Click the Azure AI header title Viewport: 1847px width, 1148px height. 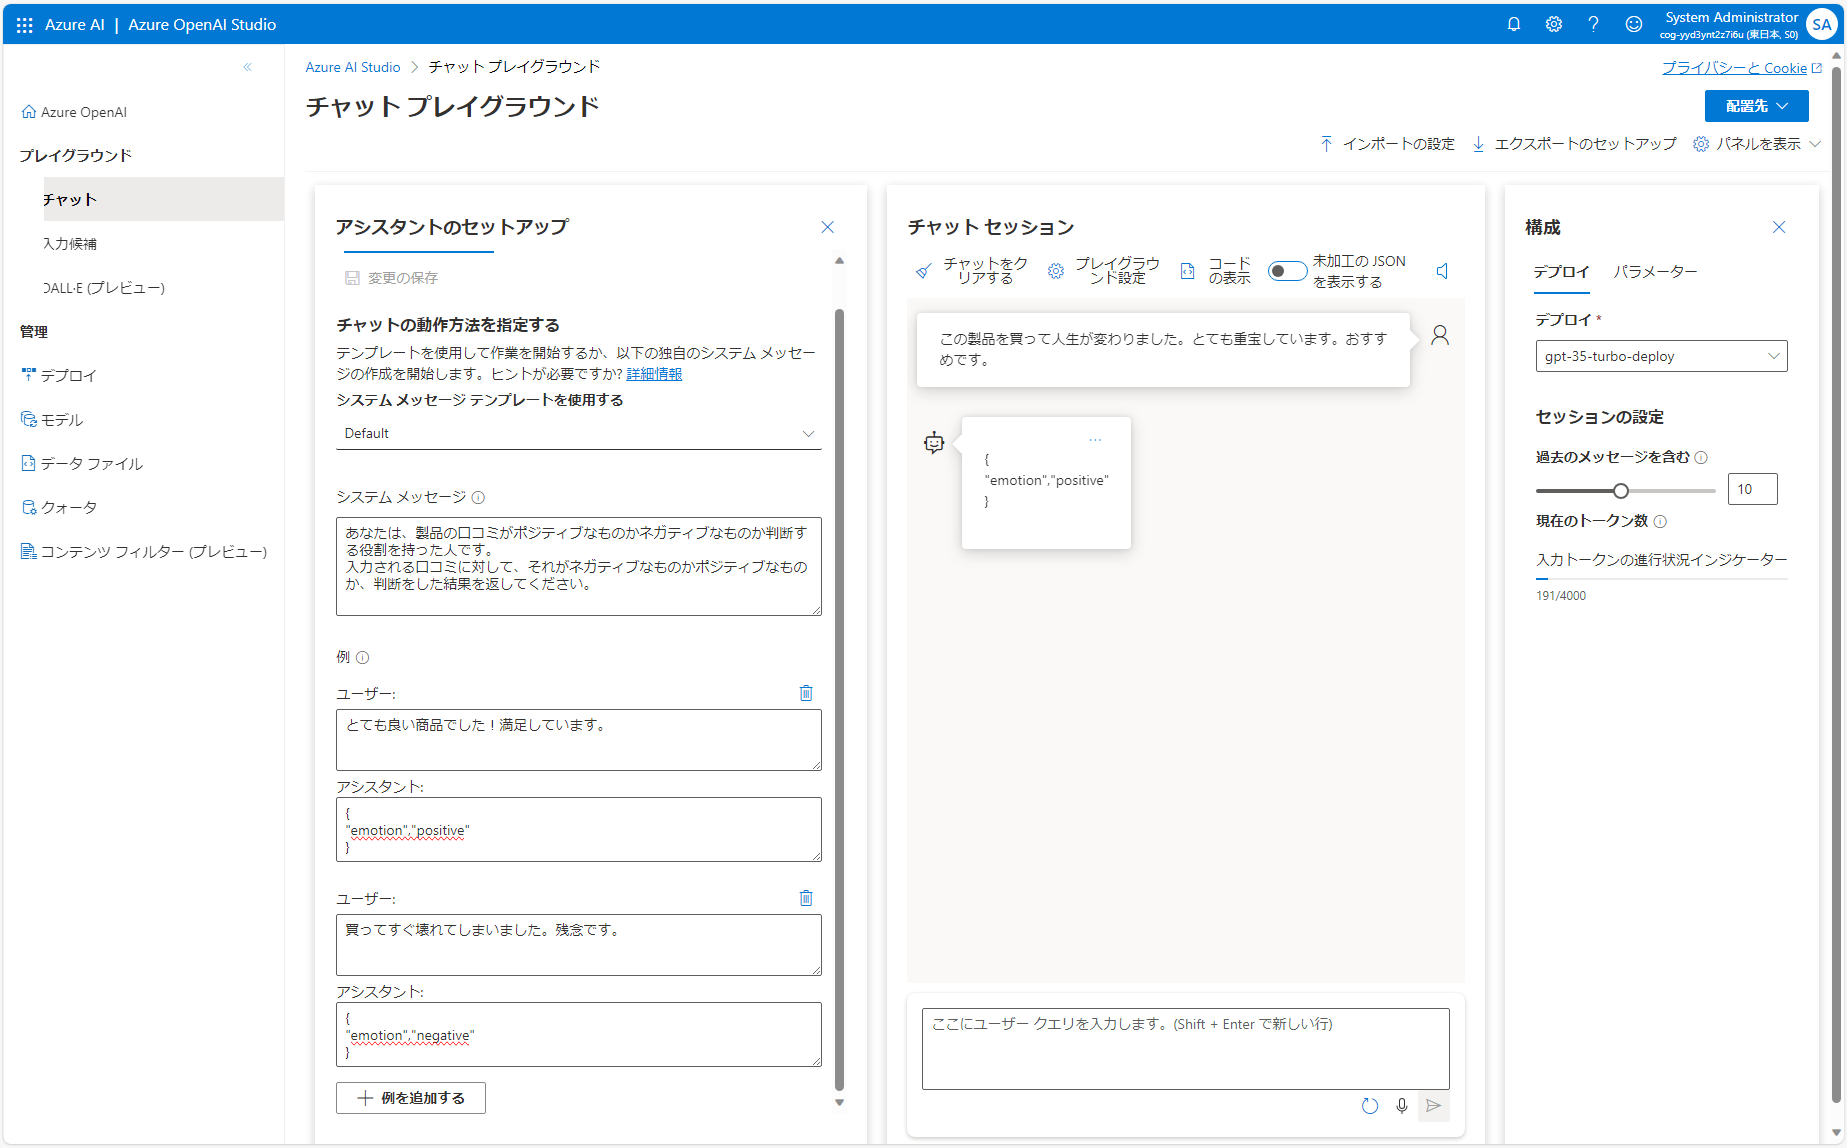[75, 25]
